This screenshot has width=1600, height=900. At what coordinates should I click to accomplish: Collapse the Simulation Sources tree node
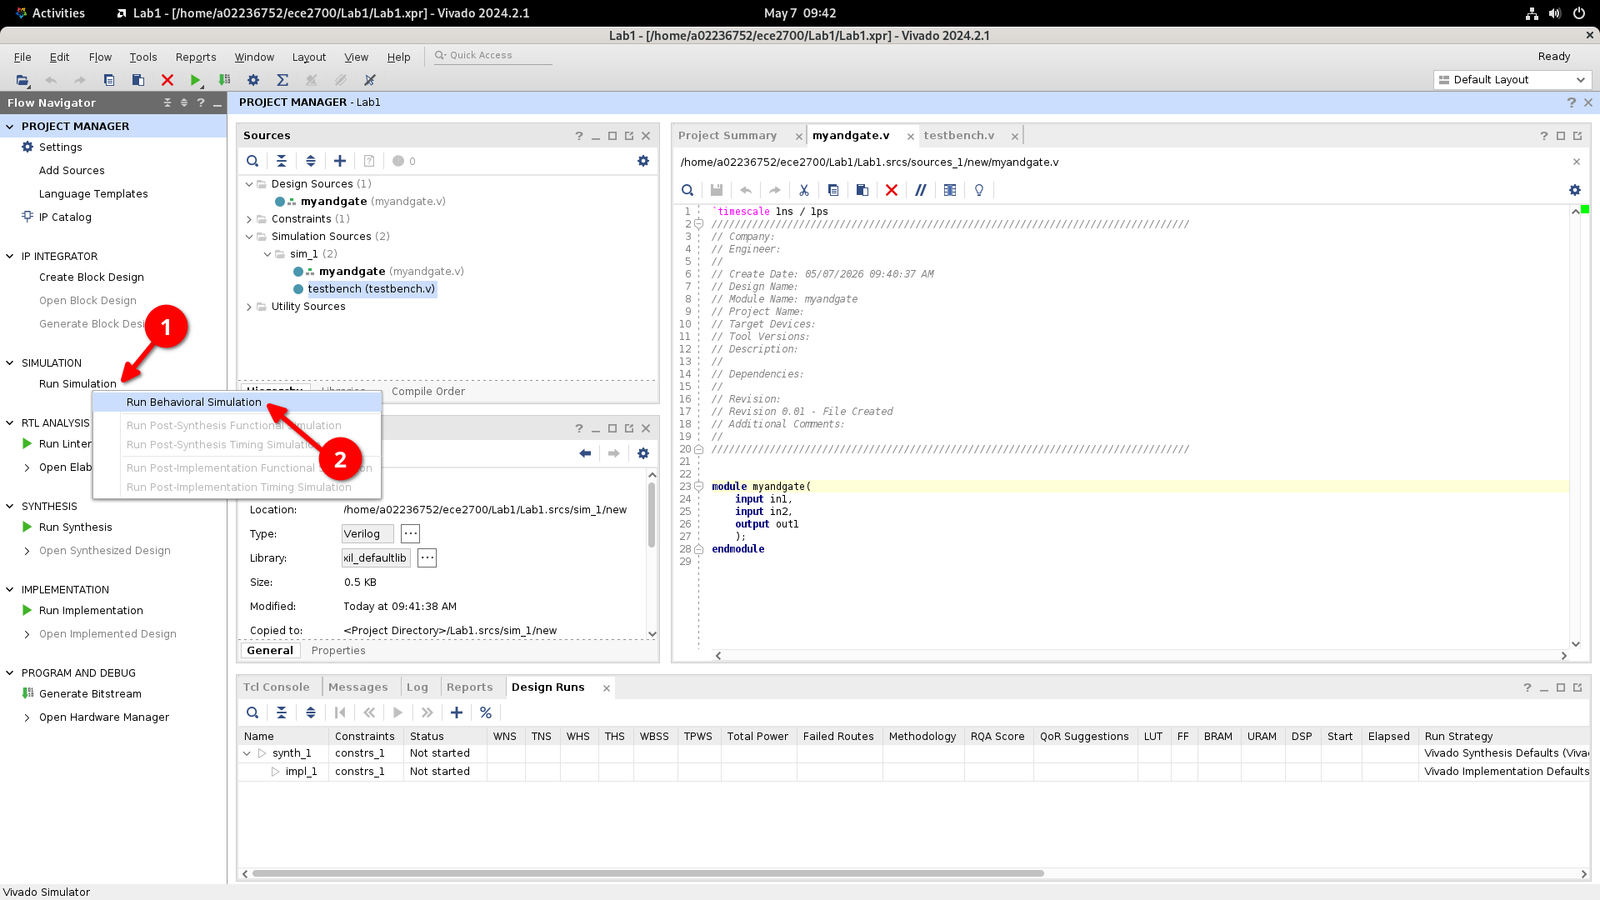click(x=250, y=237)
